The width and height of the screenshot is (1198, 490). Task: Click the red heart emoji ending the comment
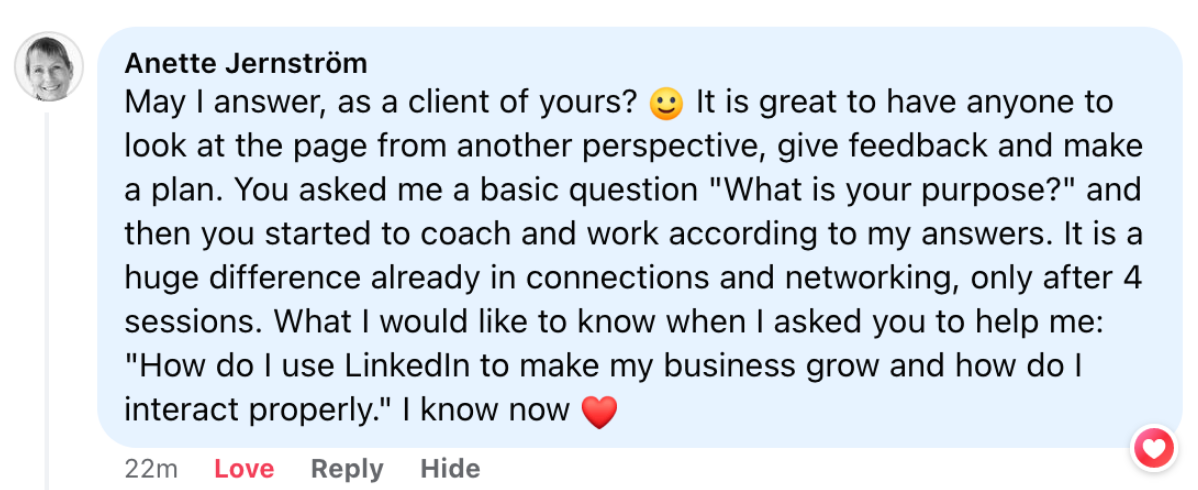(x=599, y=411)
